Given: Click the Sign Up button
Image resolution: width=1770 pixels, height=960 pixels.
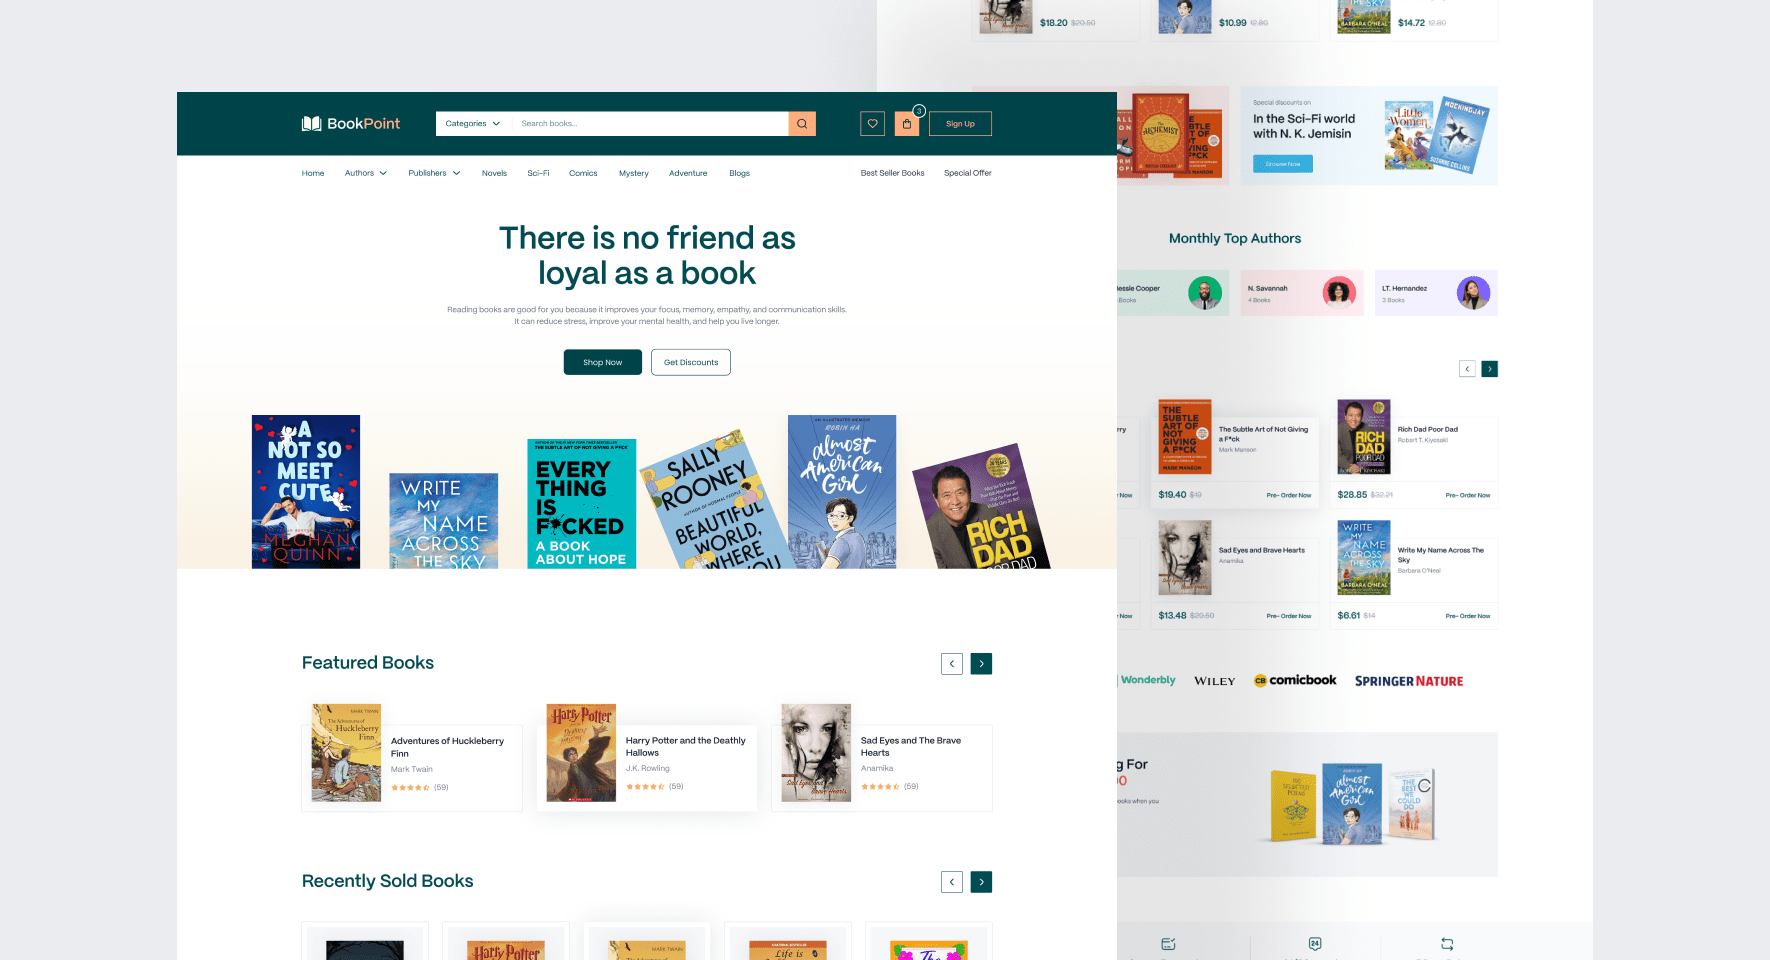Looking at the screenshot, I should coord(960,124).
